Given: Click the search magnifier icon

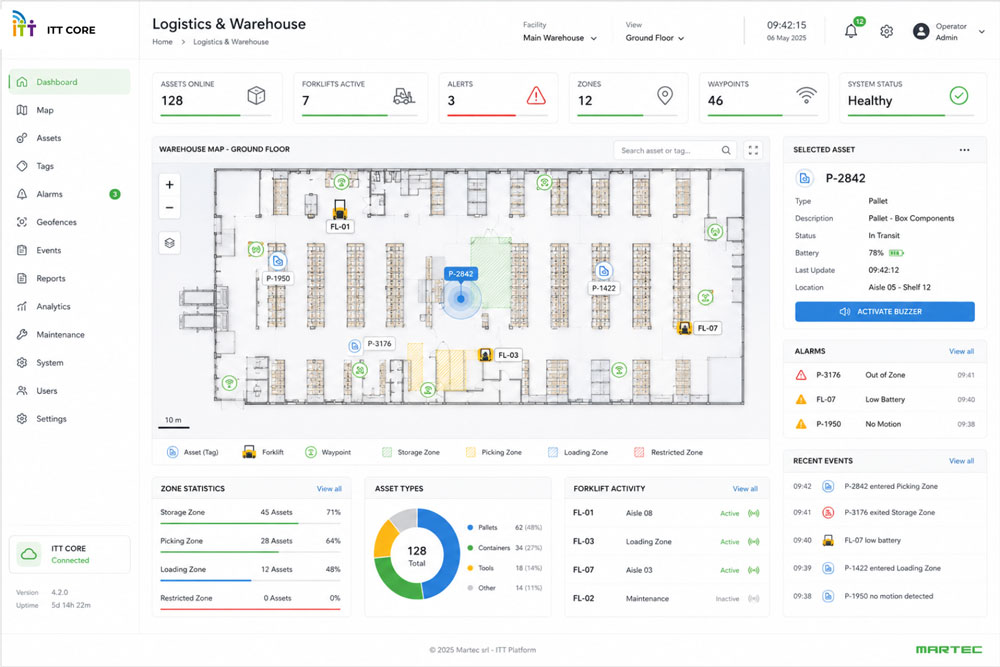Looking at the screenshot, I should (726, 150).
